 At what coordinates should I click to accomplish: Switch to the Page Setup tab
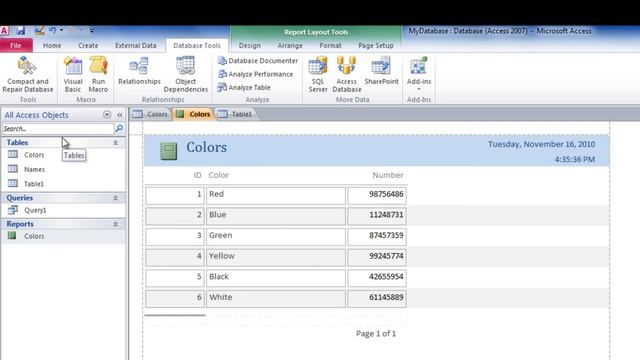click(x=376, y=46)
